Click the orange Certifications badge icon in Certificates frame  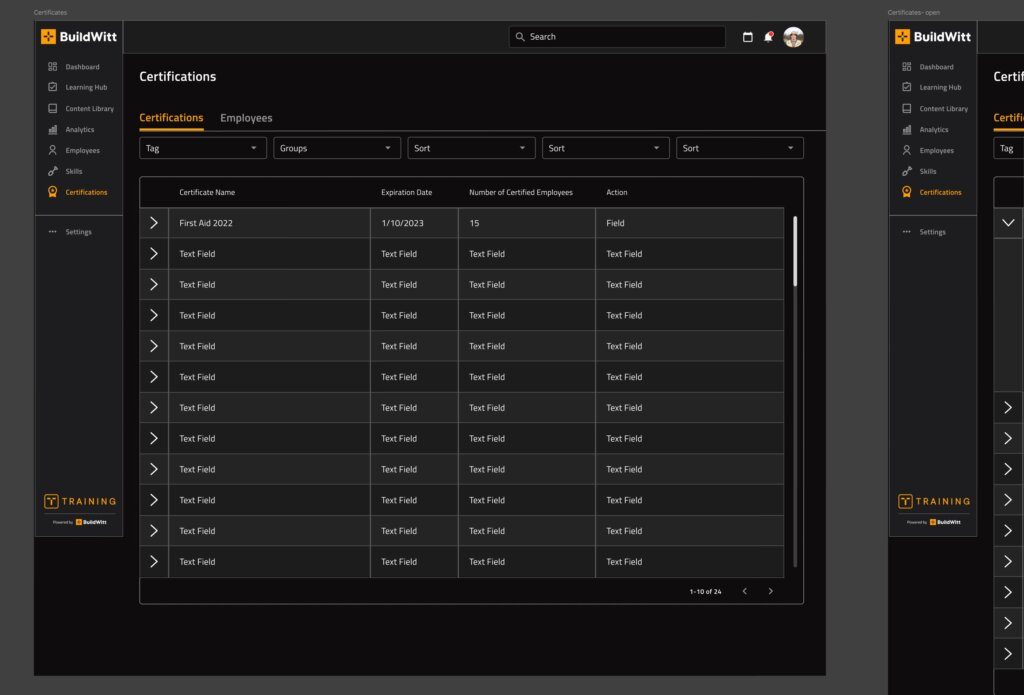coord(52,192)
